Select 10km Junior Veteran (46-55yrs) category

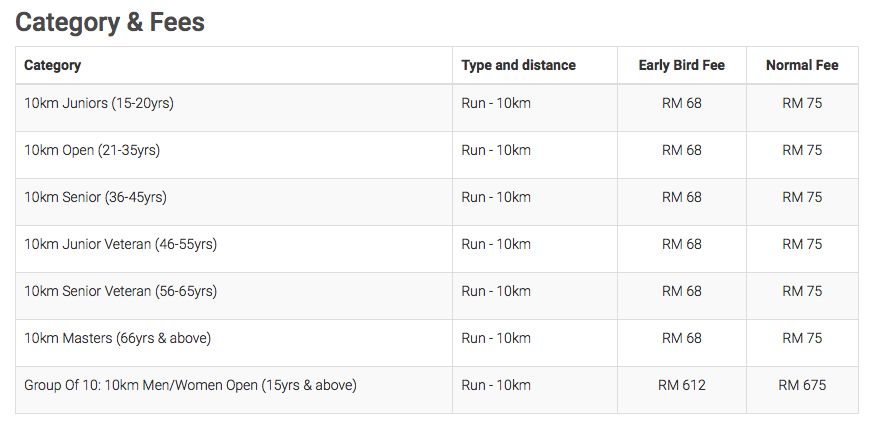(120, 244)
